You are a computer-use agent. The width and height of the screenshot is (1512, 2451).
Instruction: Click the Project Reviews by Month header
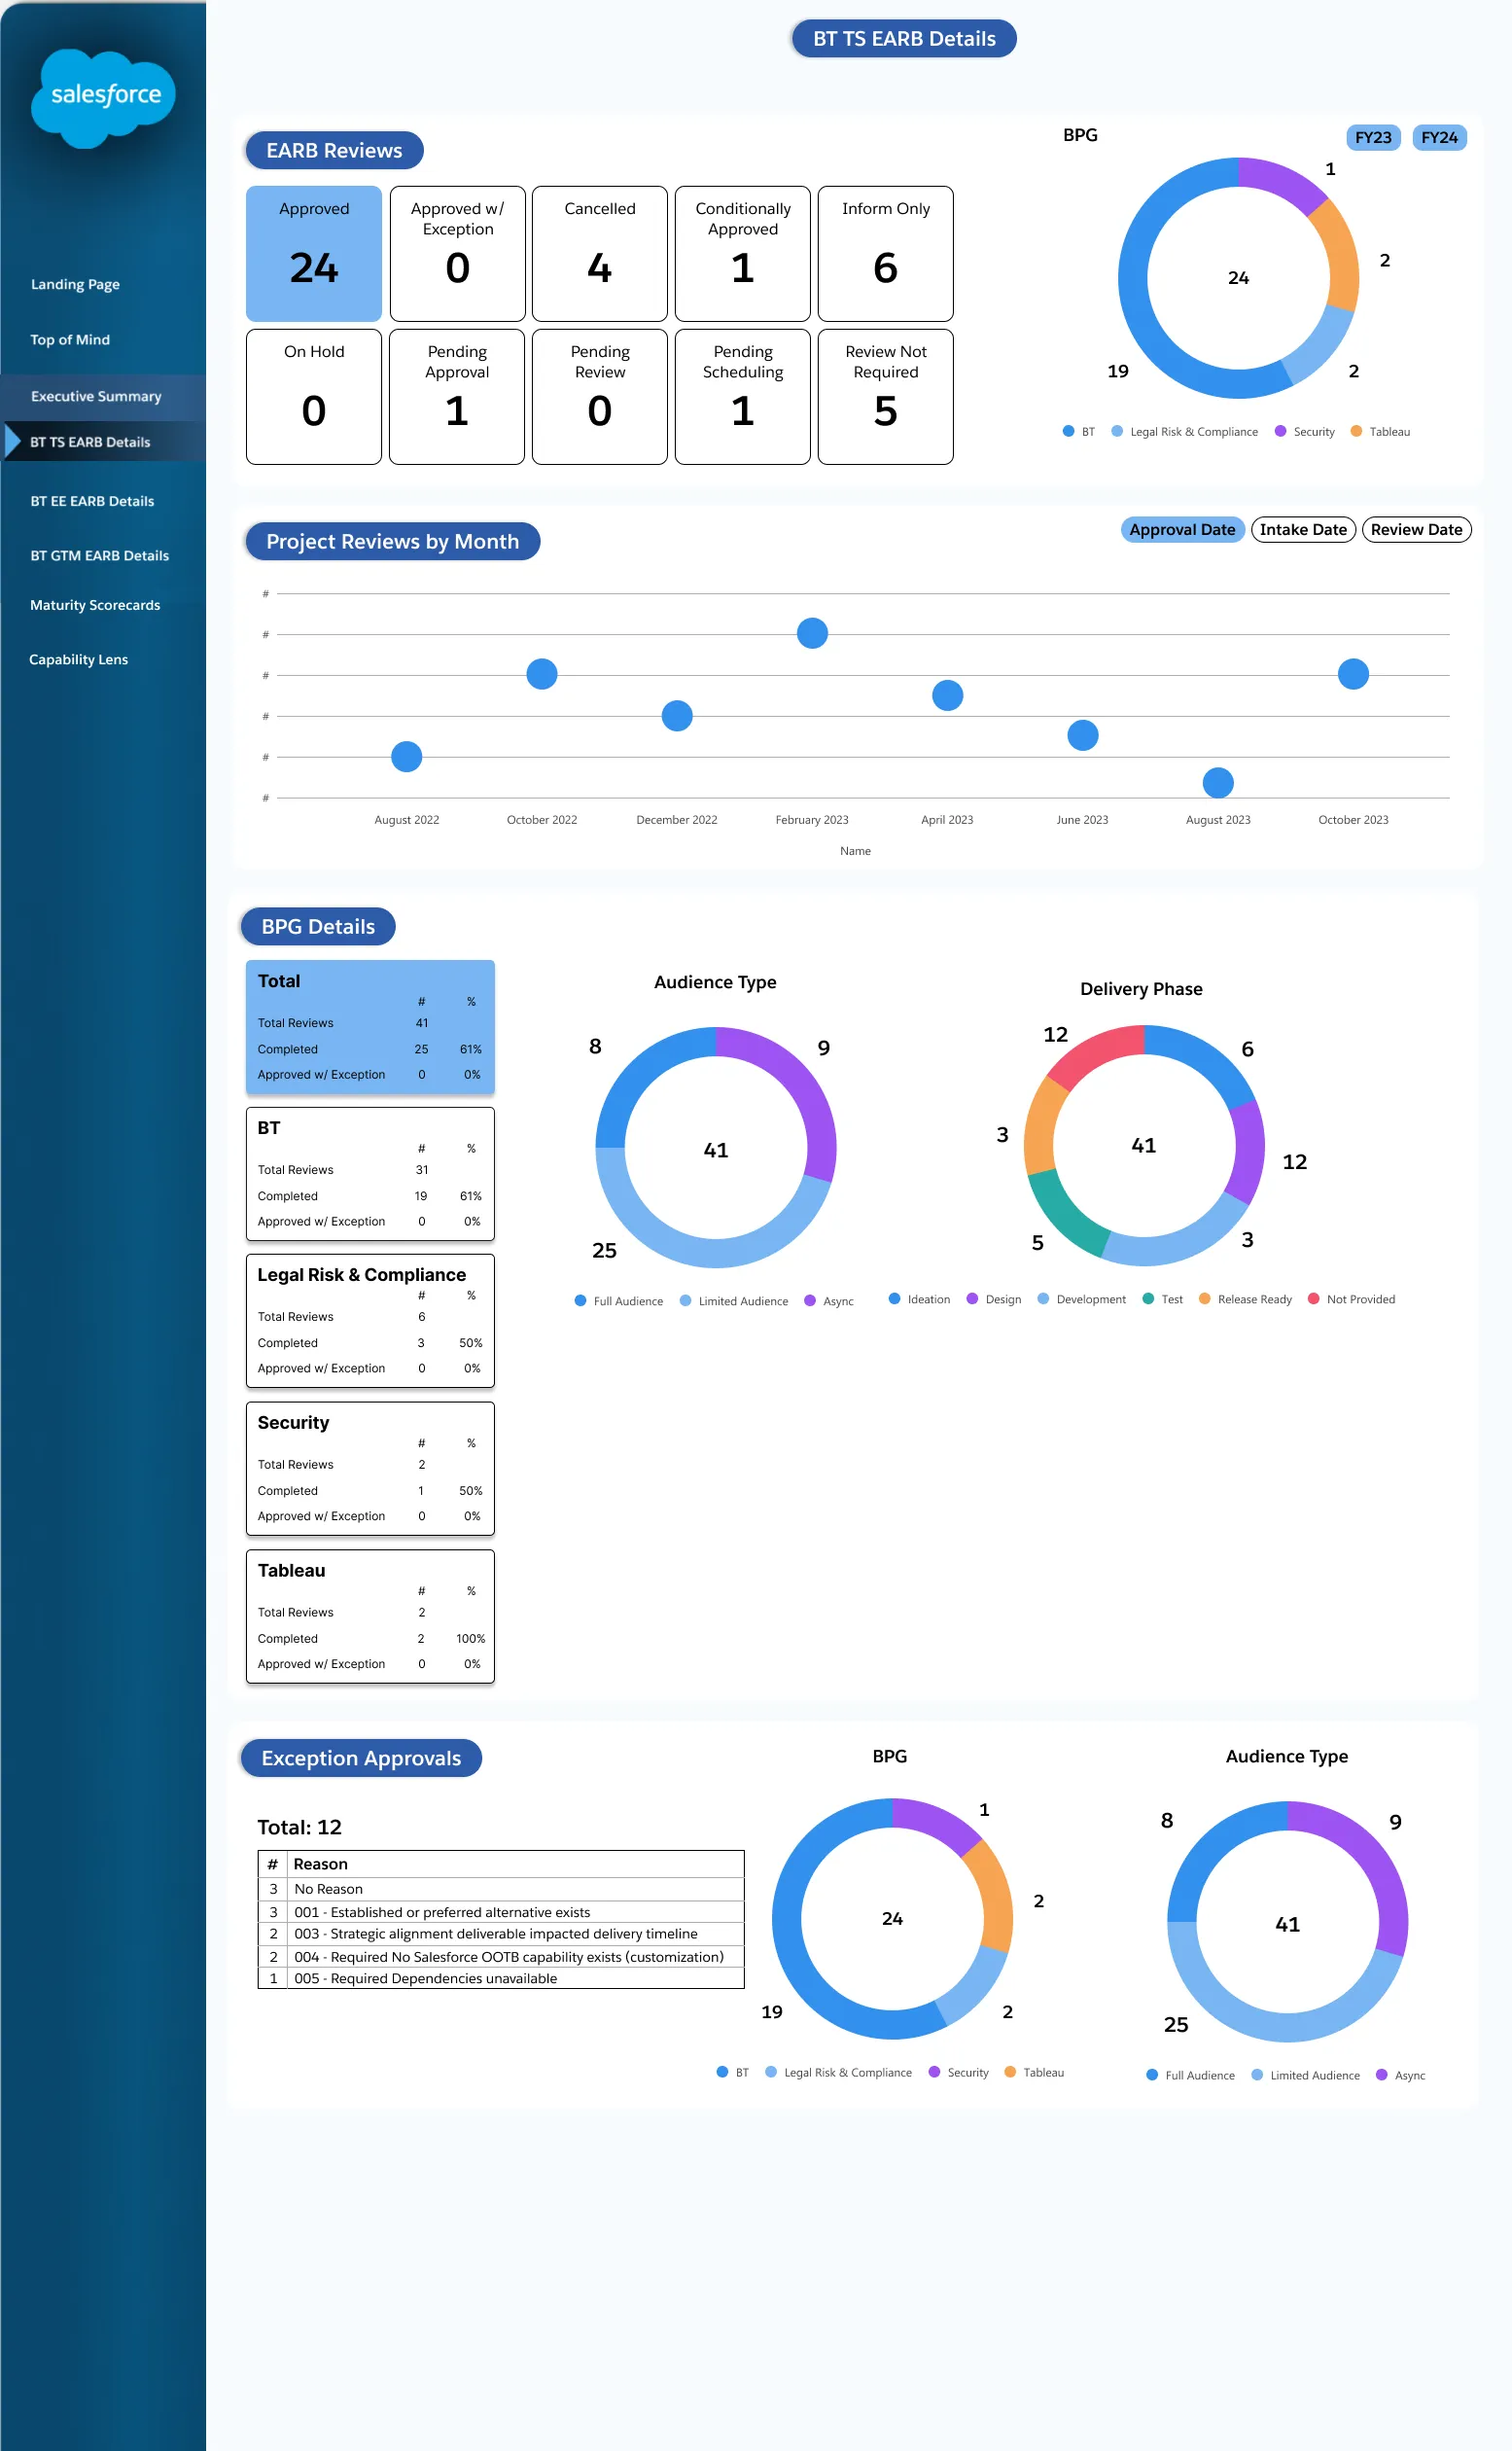pos(392,541)
